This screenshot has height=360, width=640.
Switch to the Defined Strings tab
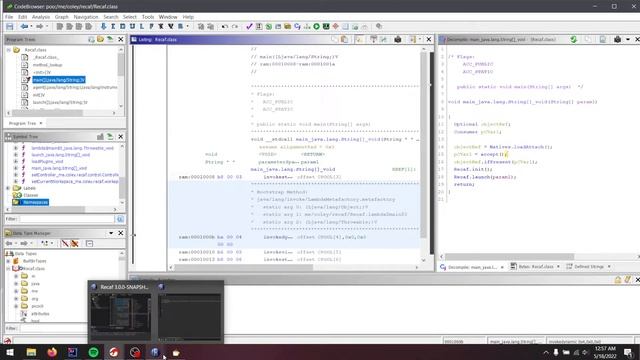click(x=589, y=267)
